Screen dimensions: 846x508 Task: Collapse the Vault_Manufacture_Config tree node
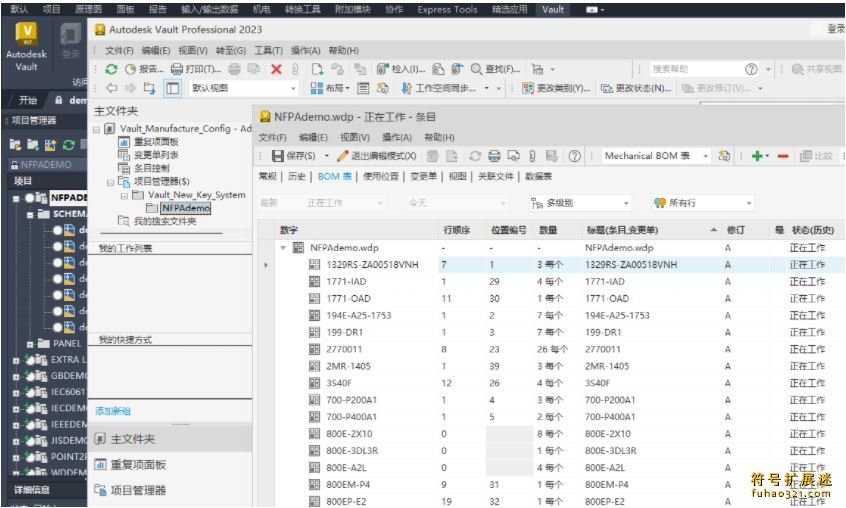coord(97,129)
